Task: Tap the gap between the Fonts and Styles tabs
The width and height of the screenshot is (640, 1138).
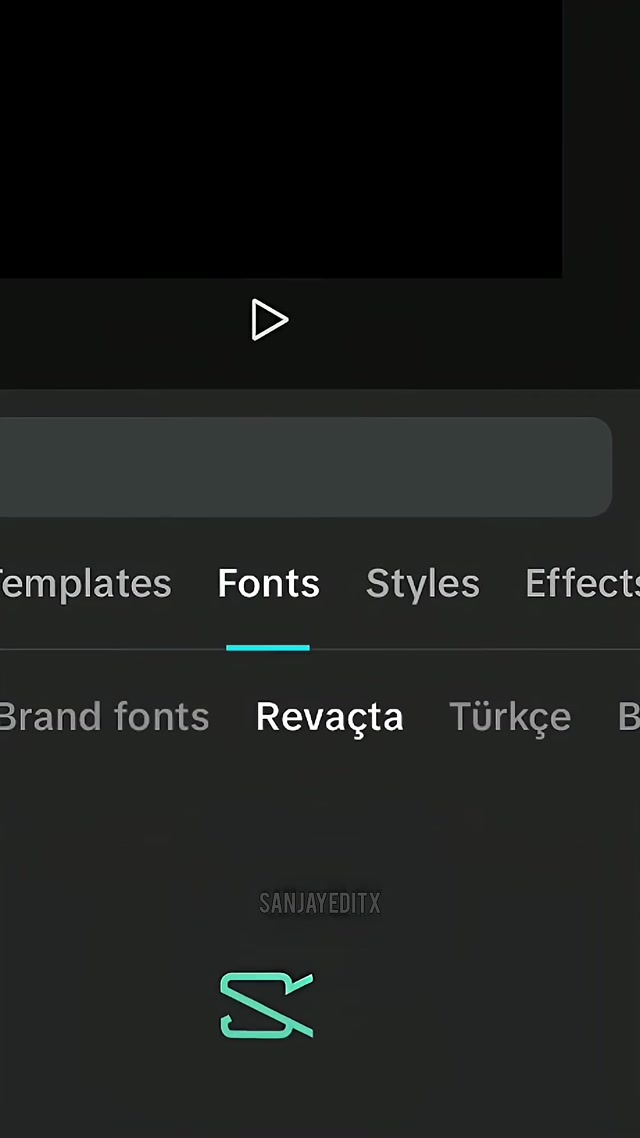Action: click(x=343, y=584)
